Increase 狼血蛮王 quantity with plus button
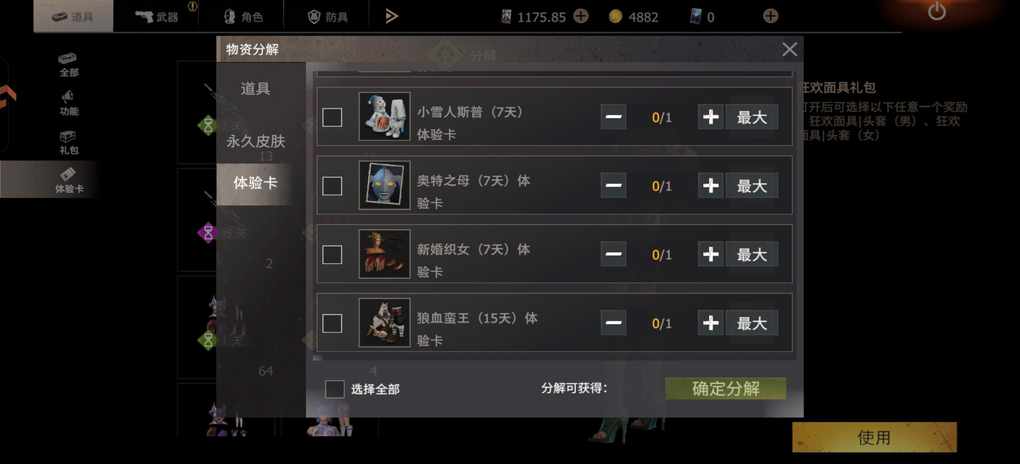The image size is (1020, 464). point(711,323)
